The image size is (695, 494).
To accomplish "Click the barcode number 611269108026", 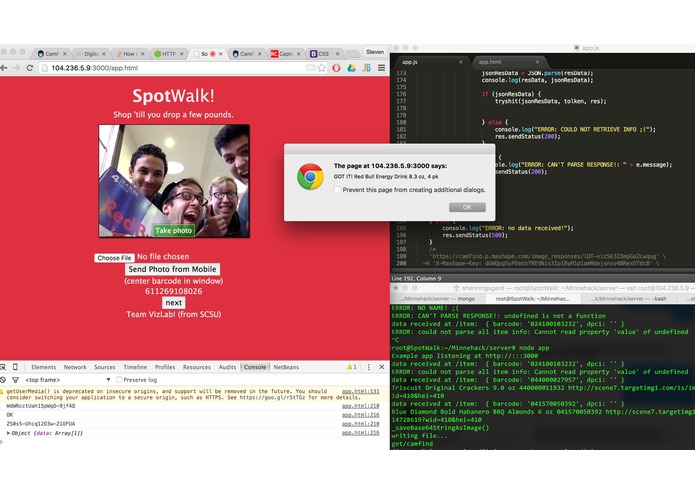I will (x=173, y=291).
